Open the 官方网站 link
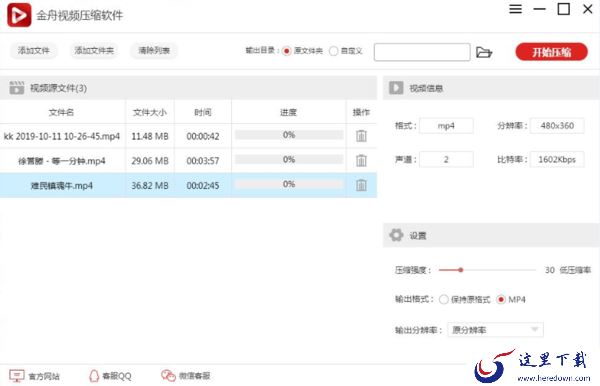600x386 pixels. click(x=44, y=376)
